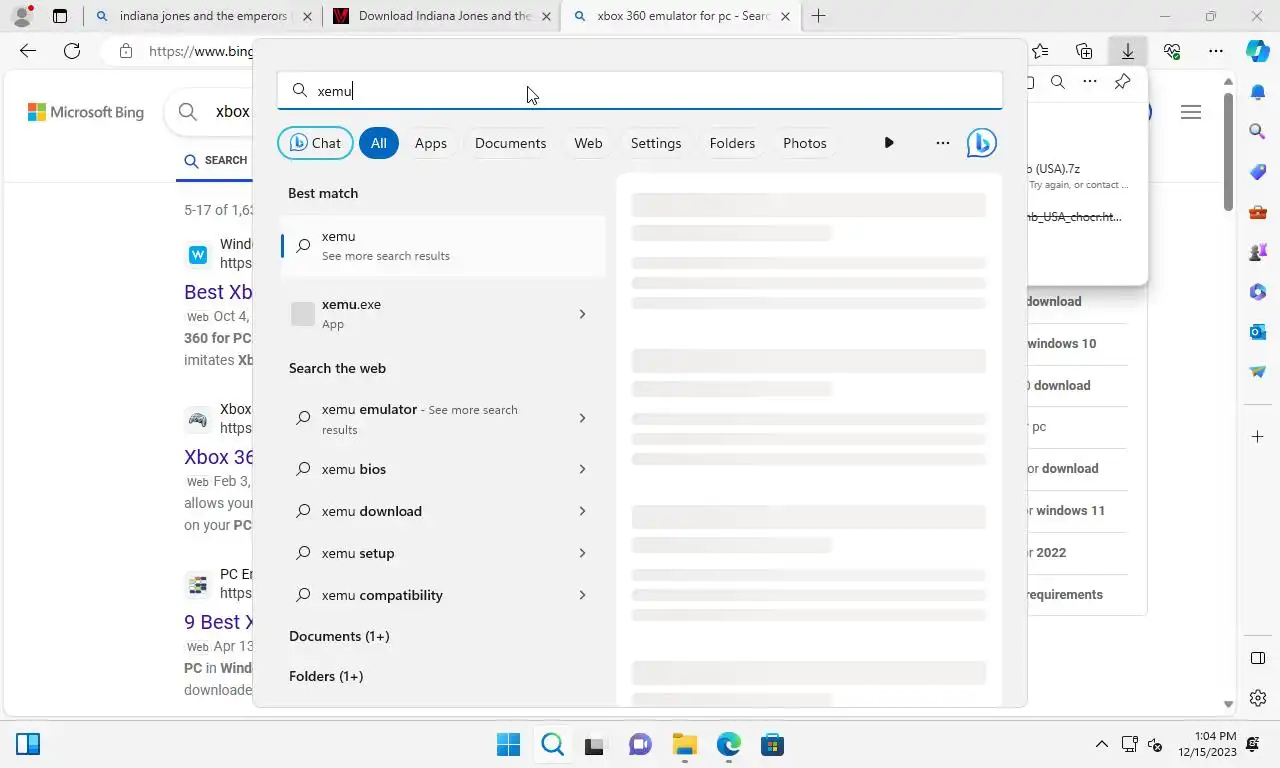Open the Documents (1+) section

(339, 636)
